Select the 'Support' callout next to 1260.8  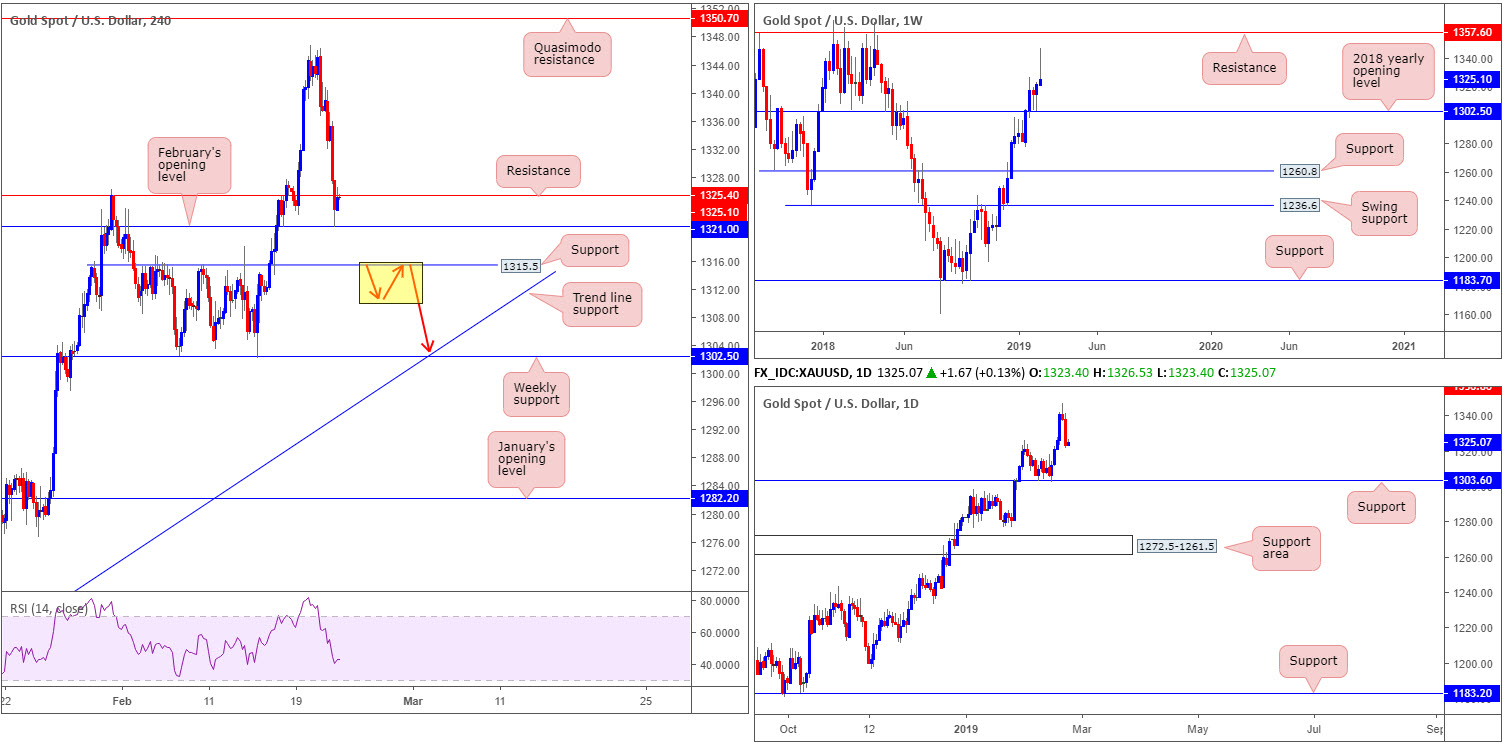click(x=1369, y=149)
